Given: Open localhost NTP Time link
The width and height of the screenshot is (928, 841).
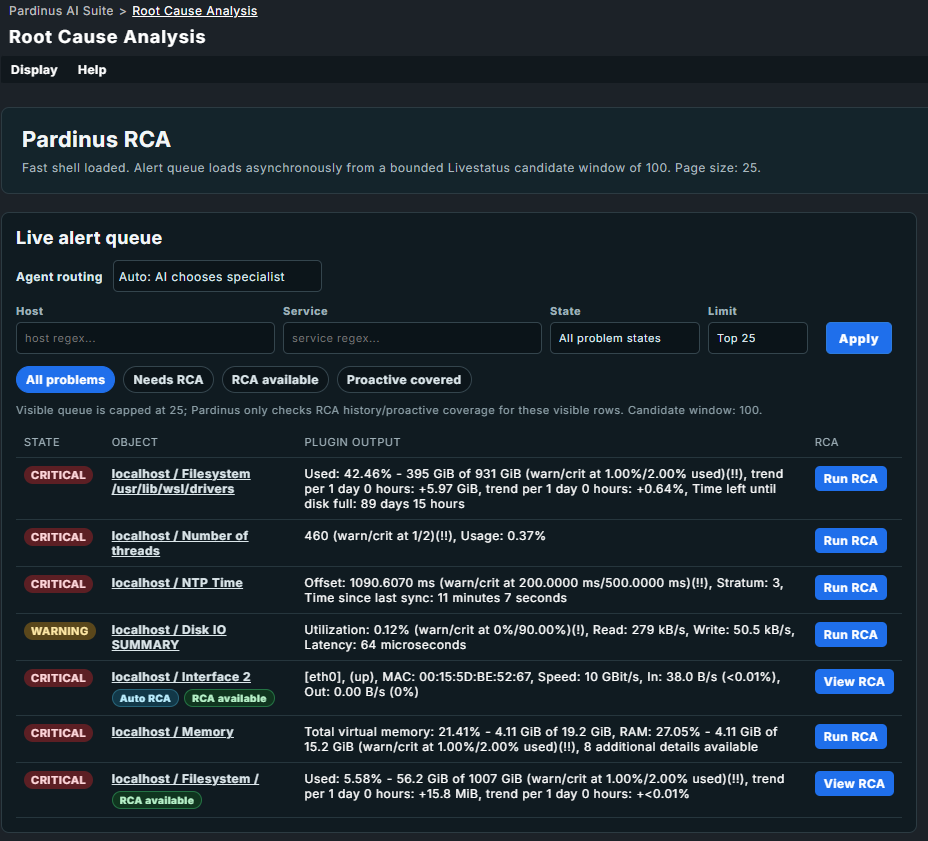Looking at the screenshot, I should (x=177, y=582).
